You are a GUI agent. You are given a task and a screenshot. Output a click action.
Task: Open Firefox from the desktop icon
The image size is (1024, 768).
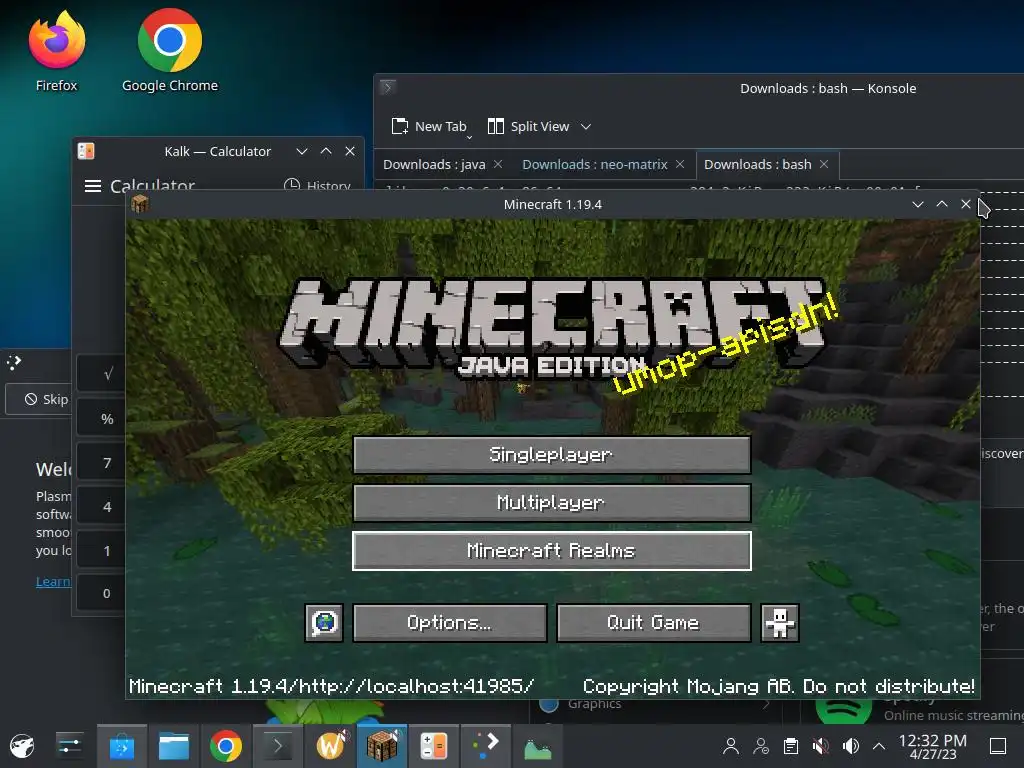[56, 51]
